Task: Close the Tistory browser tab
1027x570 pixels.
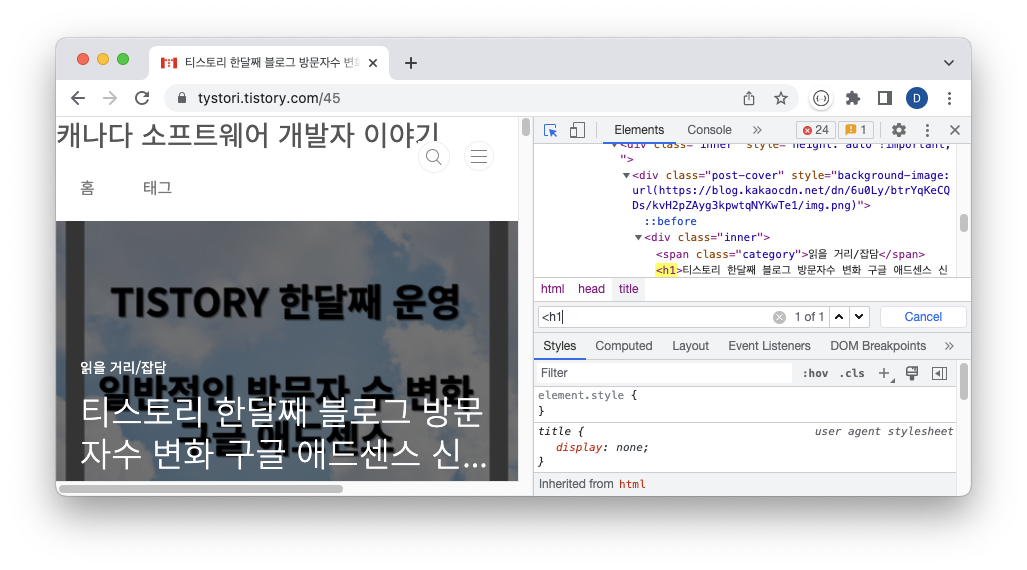Action: (x=373, y=63)
